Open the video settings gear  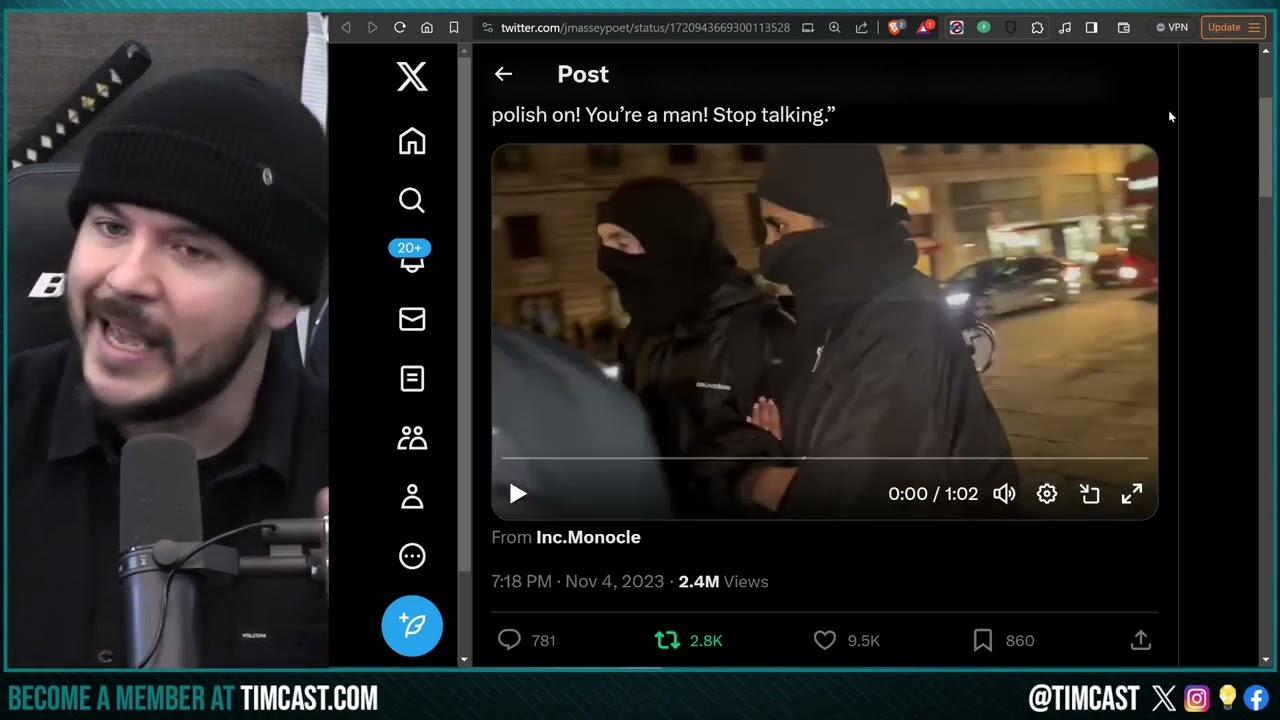pyautogui.click(x=1047, y=494)
